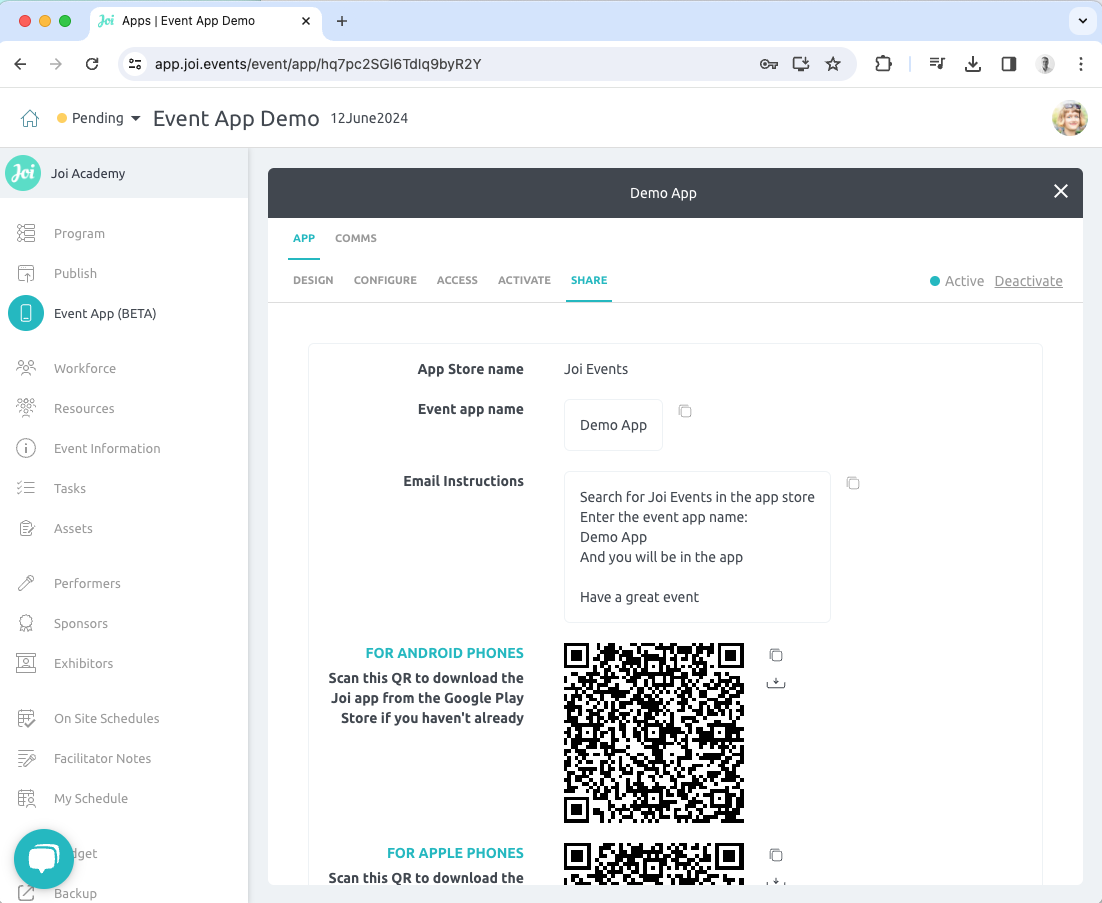Image resolution: width=1102 pixels, height=903 pixels.
Task: Copy the Android QR code
Action: (776, 655)
